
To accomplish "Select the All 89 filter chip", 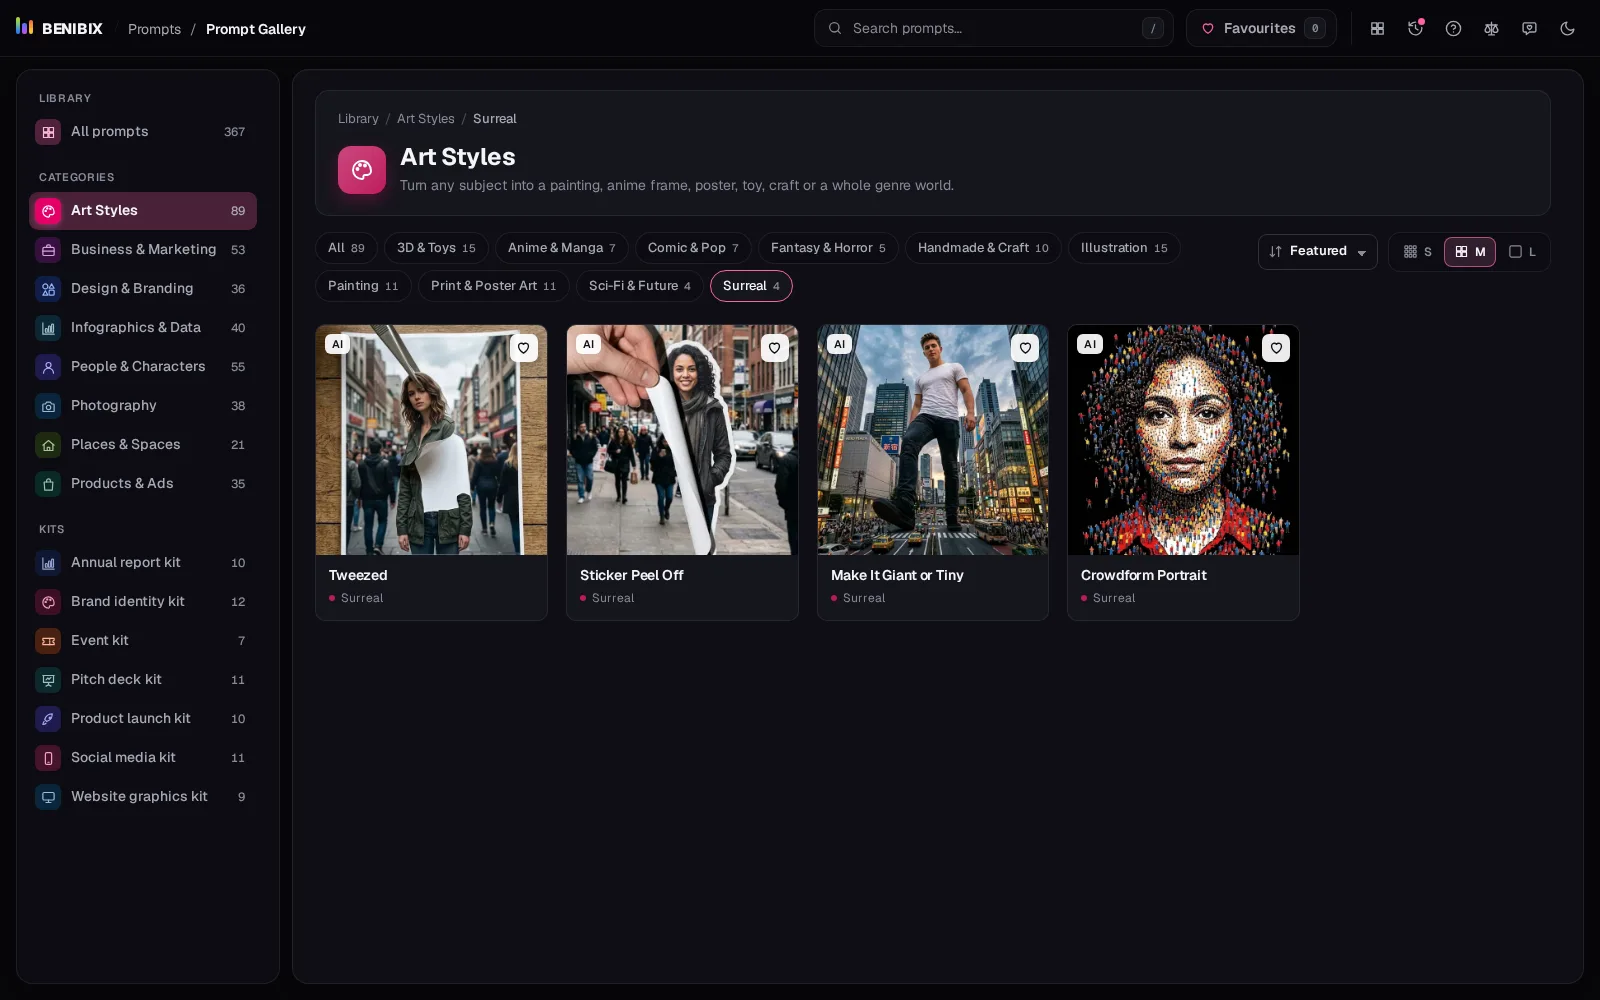I will 346,248.
